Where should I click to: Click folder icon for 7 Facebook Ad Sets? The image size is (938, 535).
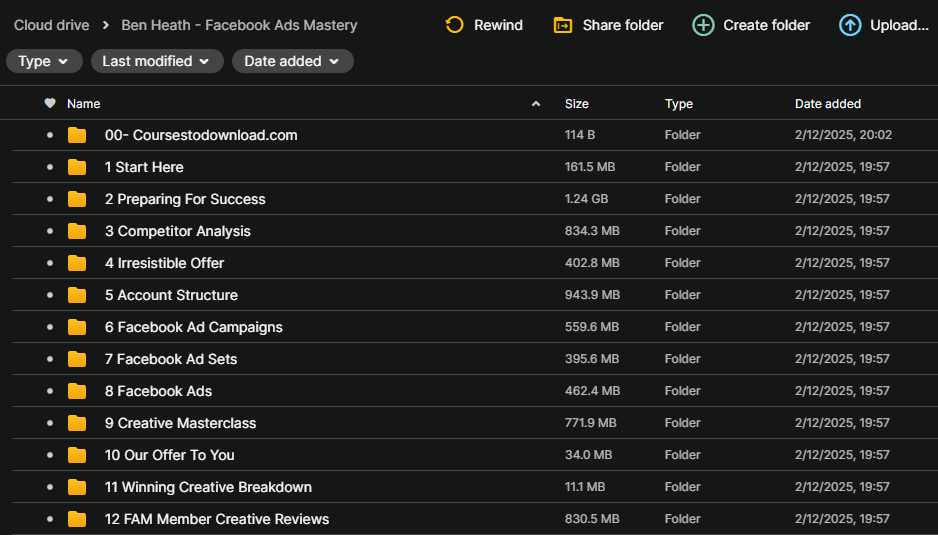pyautogui.click(x=77, y=359)
